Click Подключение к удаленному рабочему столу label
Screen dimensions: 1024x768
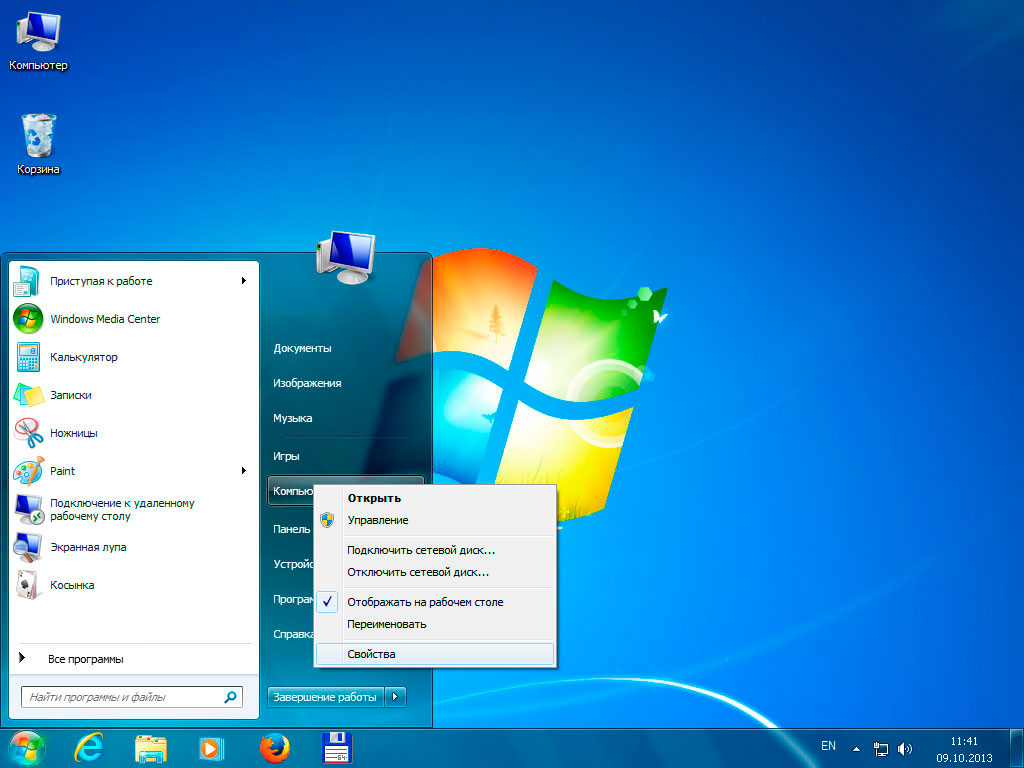(x=122, y=509)
